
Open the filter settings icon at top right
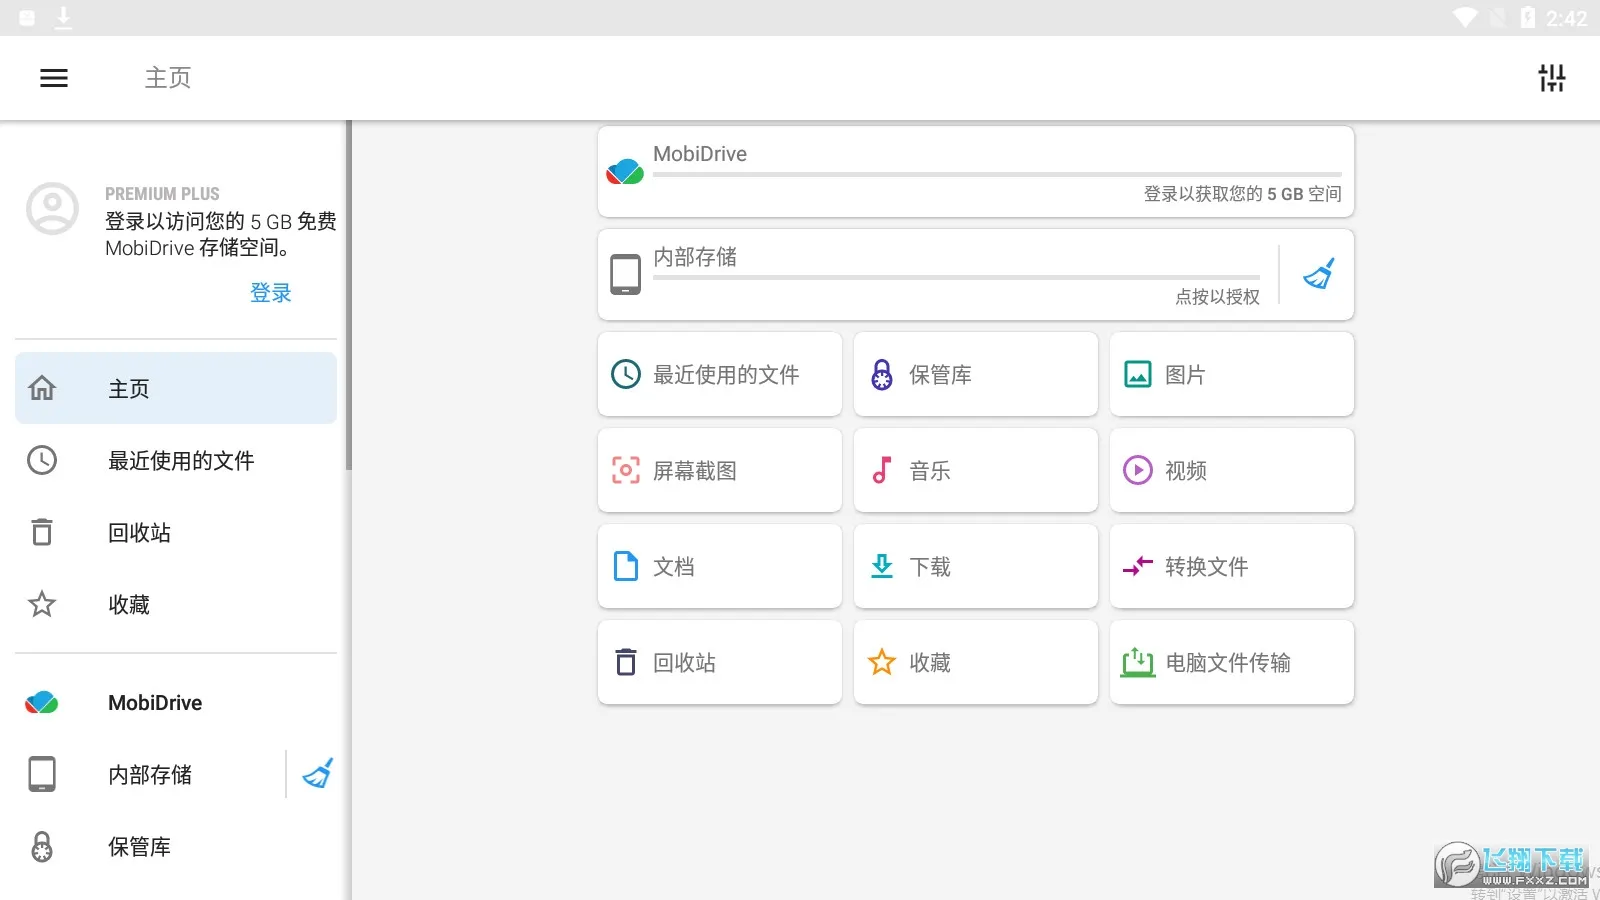[1551, 78]
